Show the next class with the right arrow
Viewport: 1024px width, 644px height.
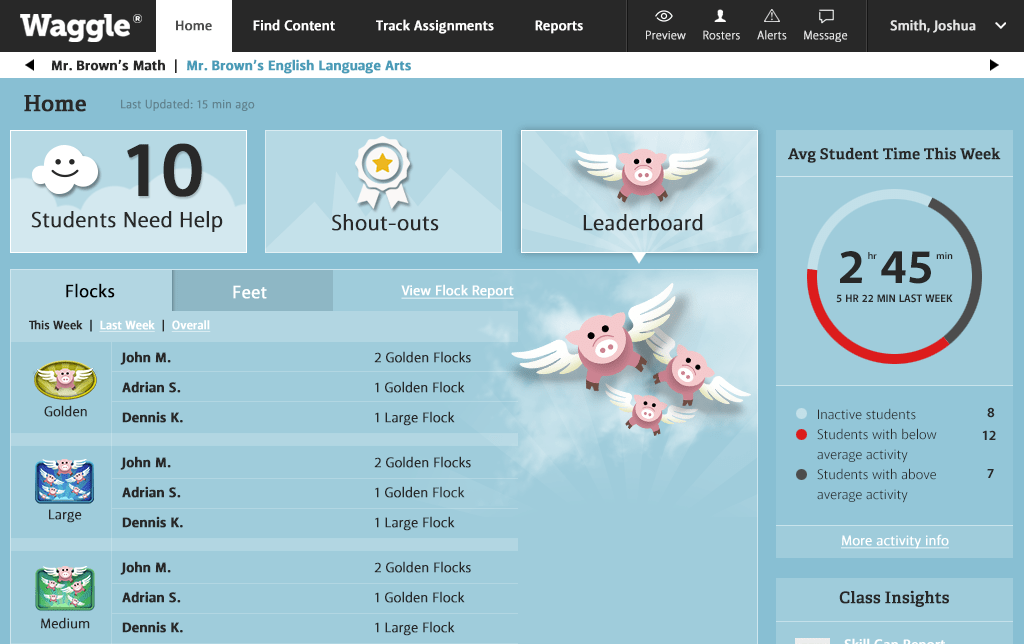[994, 65]
